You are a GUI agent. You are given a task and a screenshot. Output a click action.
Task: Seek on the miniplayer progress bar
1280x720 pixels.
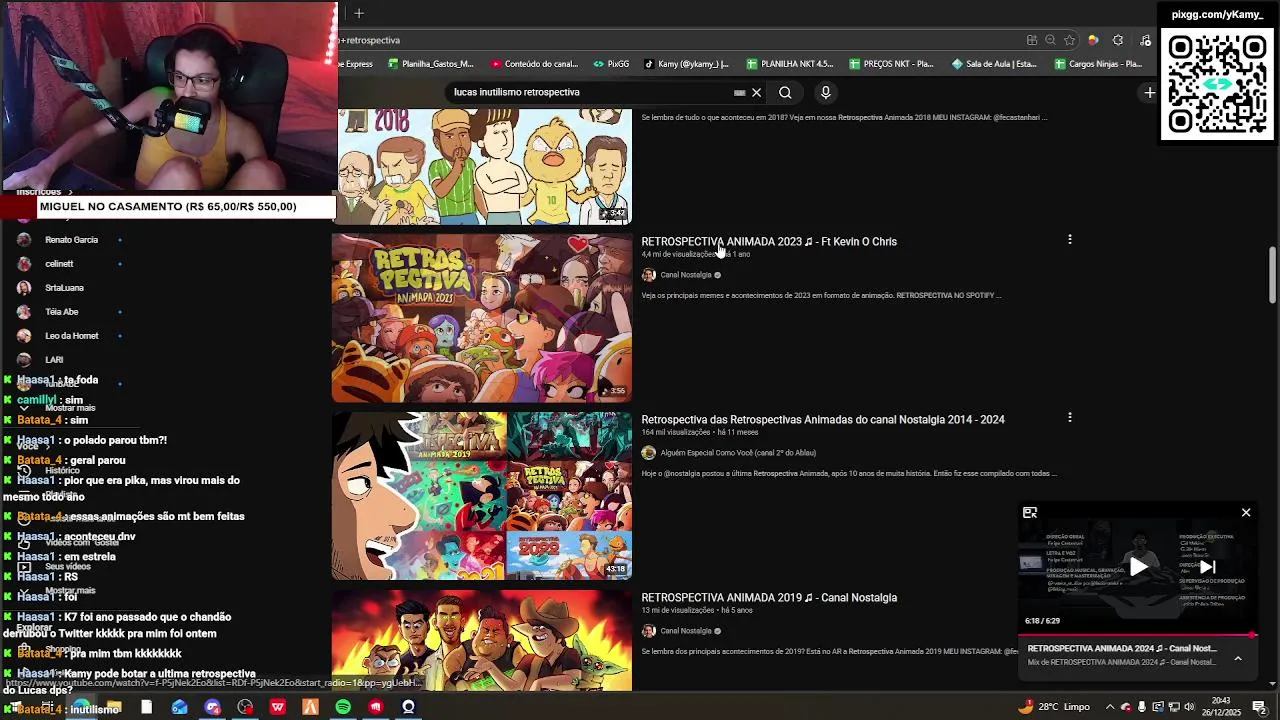click(x=1138, y=634)
